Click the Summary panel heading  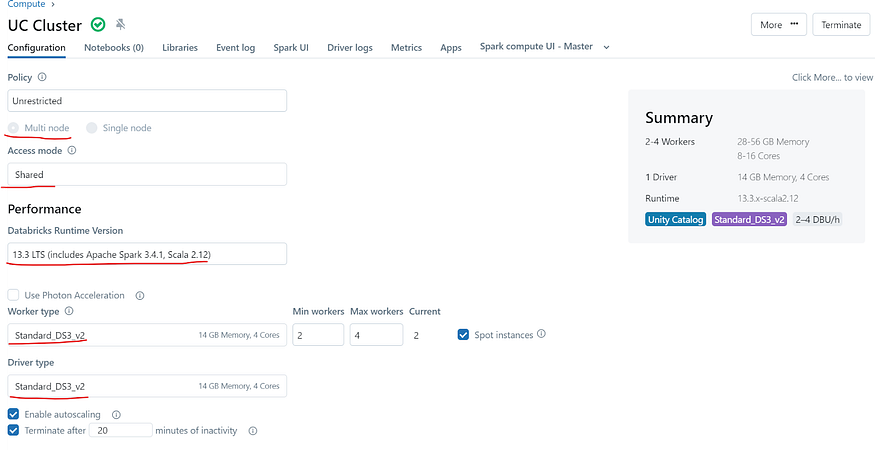(679, 118)
